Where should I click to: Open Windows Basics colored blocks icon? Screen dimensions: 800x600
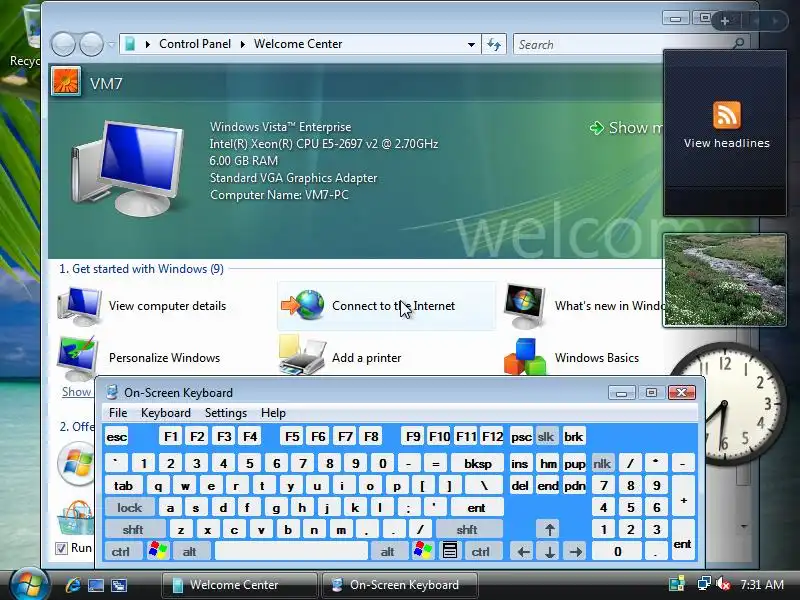coord(524,357)
